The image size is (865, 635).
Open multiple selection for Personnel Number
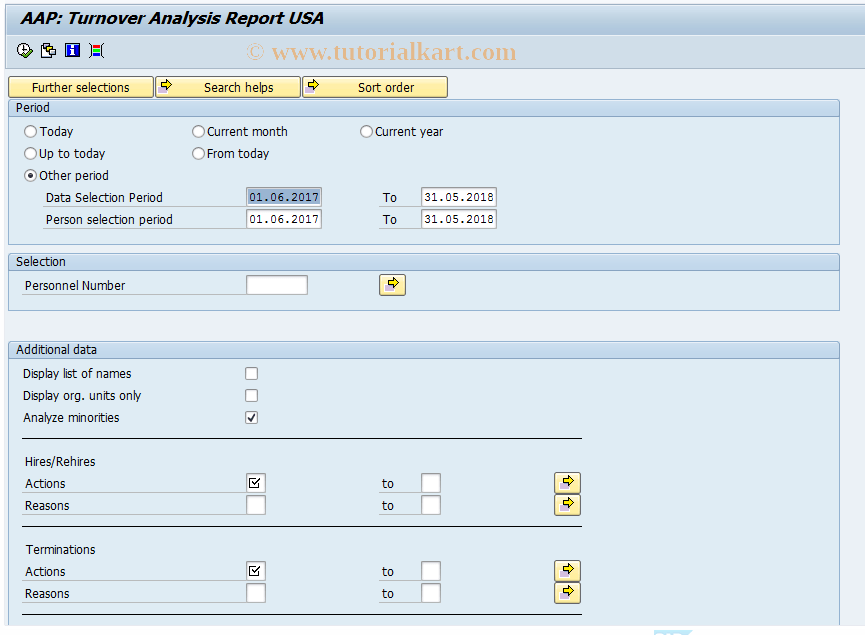[x=392, y=284]
